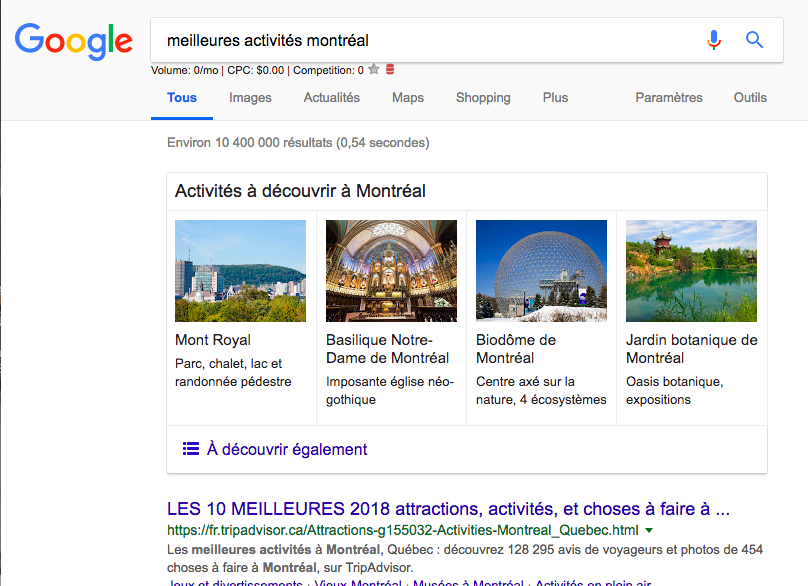Click the TripAdvisor result snippet text
This screenshot has width=808, height=586.
pos(465,559)
